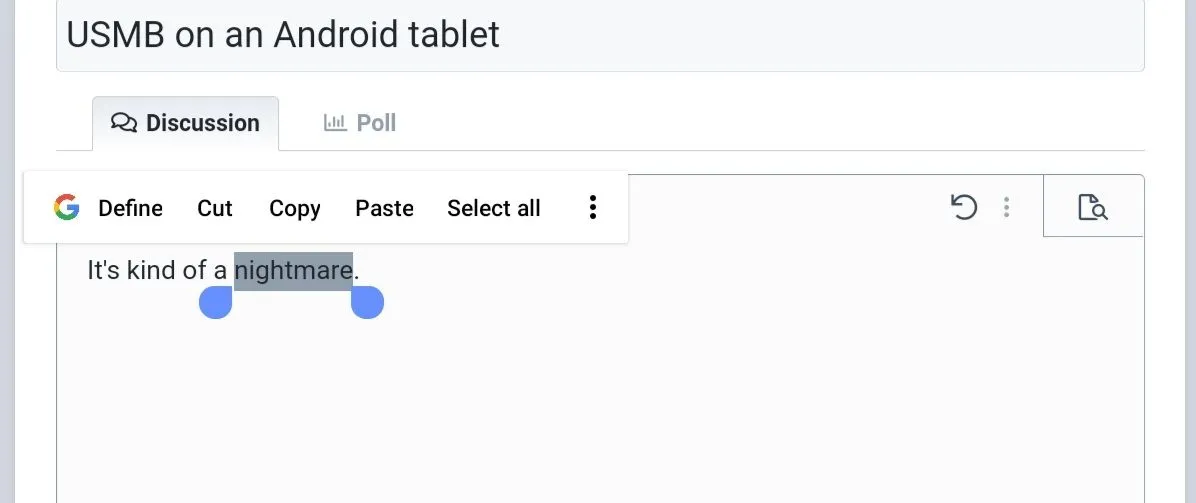Choose Select all from the selection menu
This screenshot has width=1196, height=503.
(x=493, y=208)
